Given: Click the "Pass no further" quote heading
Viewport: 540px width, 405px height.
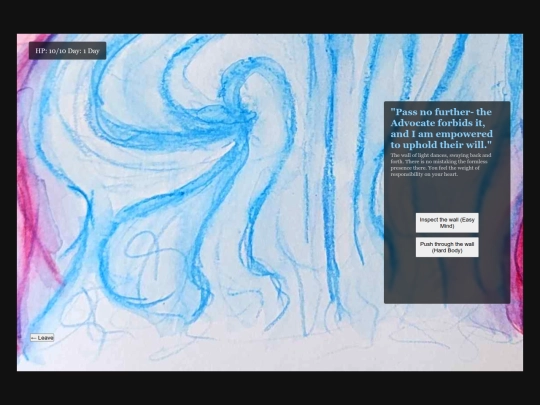Looking at the screenshot, I should coord(442,128).
